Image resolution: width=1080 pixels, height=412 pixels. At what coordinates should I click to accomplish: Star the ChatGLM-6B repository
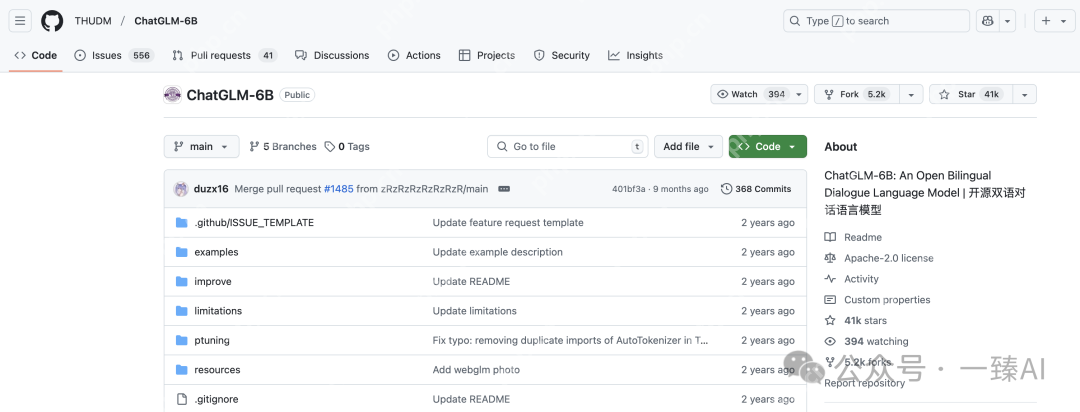[x=966, y=95]
